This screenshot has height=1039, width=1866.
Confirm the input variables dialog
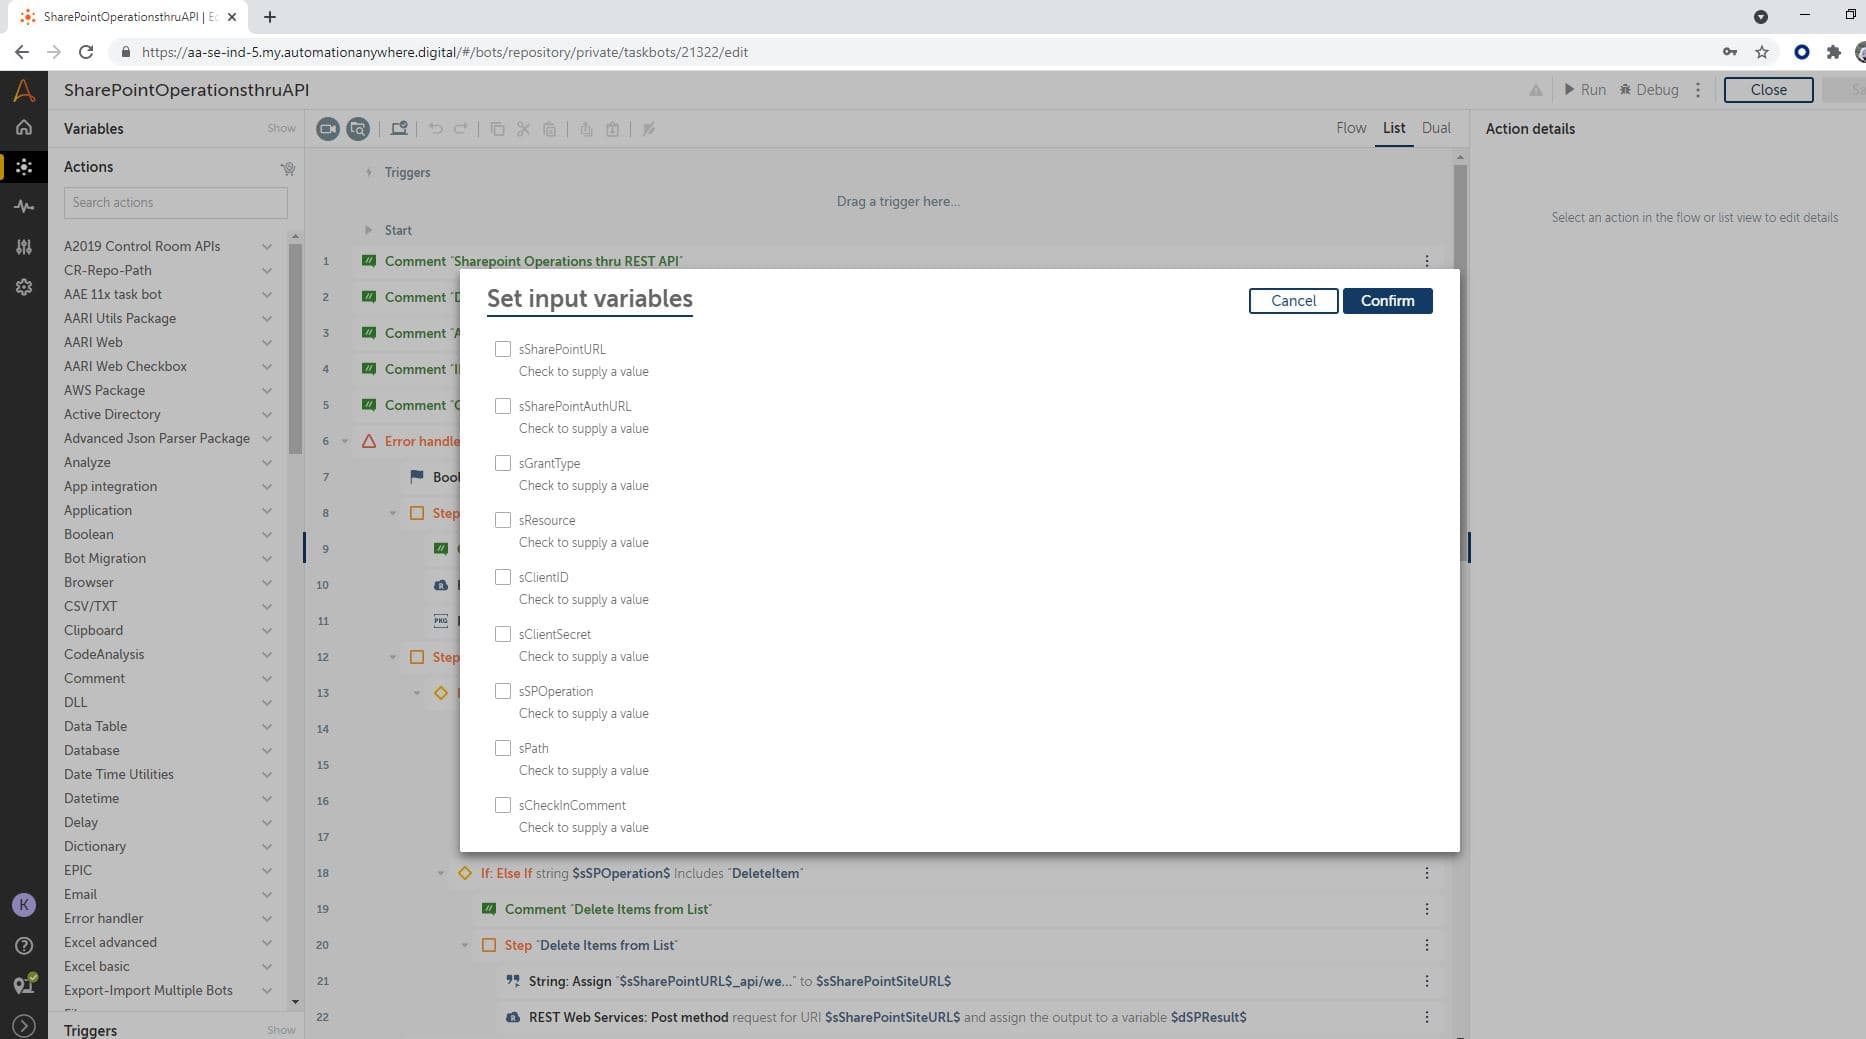pyautogui.click(x=1388, y=301)
